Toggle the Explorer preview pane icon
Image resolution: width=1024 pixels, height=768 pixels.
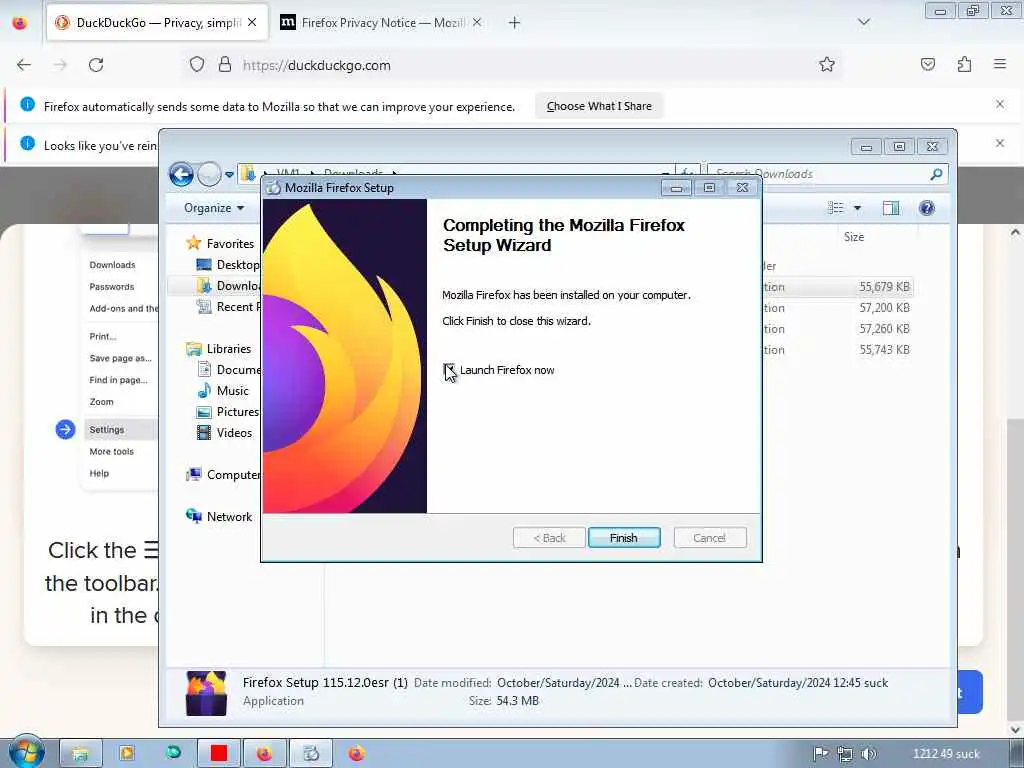pos(891,208)
